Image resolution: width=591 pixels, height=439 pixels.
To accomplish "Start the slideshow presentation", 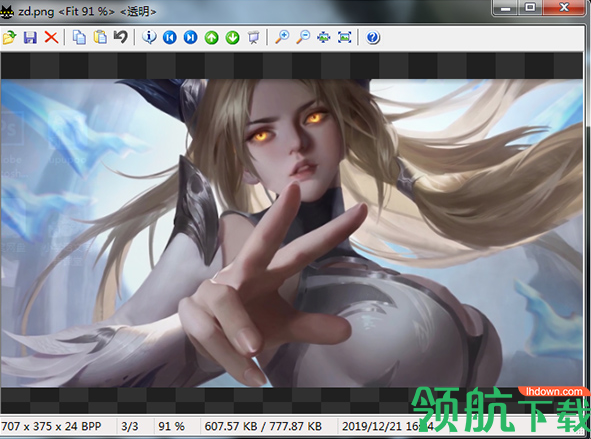I will click(253, 37).
